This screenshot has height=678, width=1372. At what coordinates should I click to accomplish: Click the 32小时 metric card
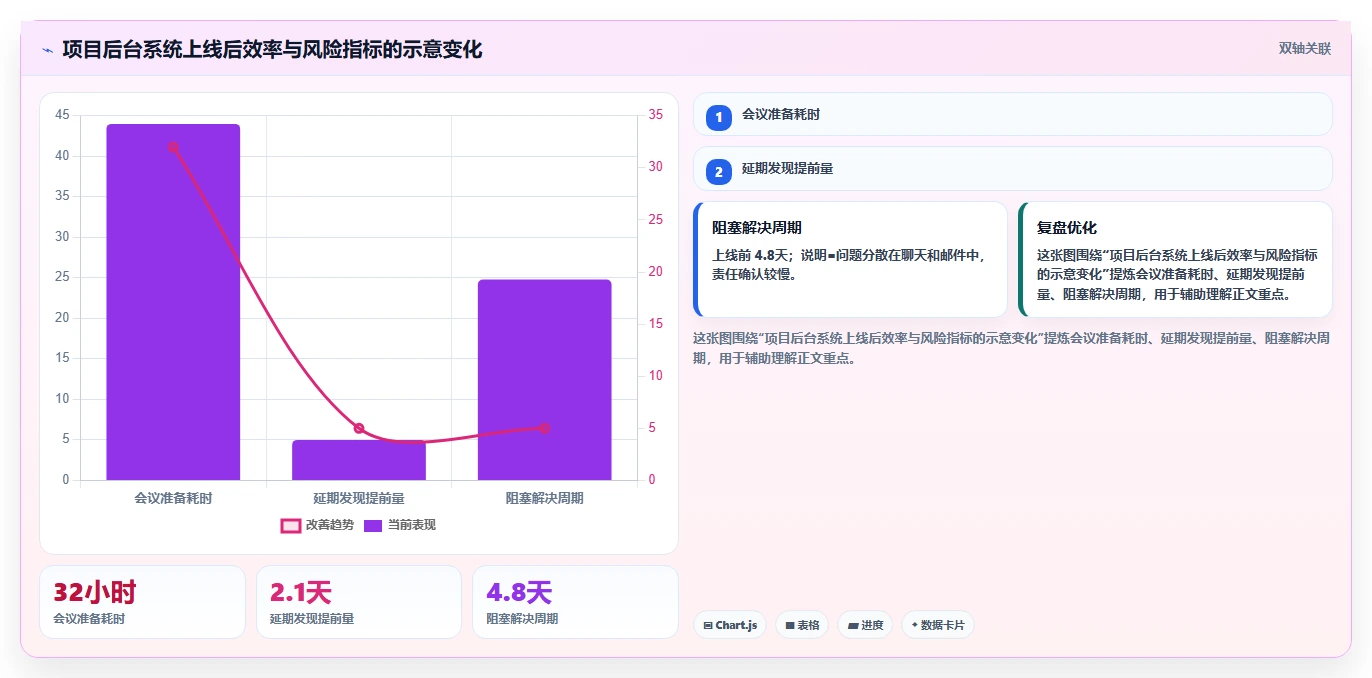pos(142,602)
